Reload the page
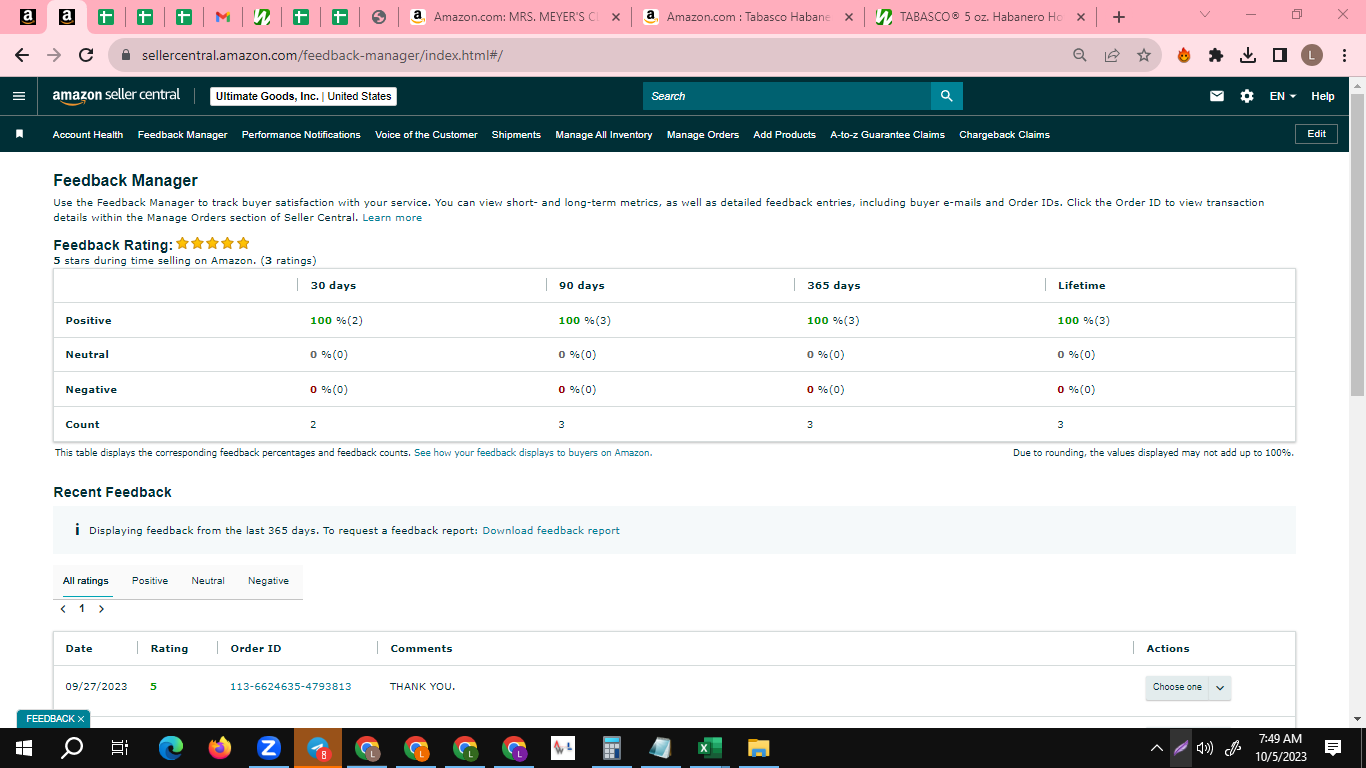1366x768 pixels. (86, 56)
